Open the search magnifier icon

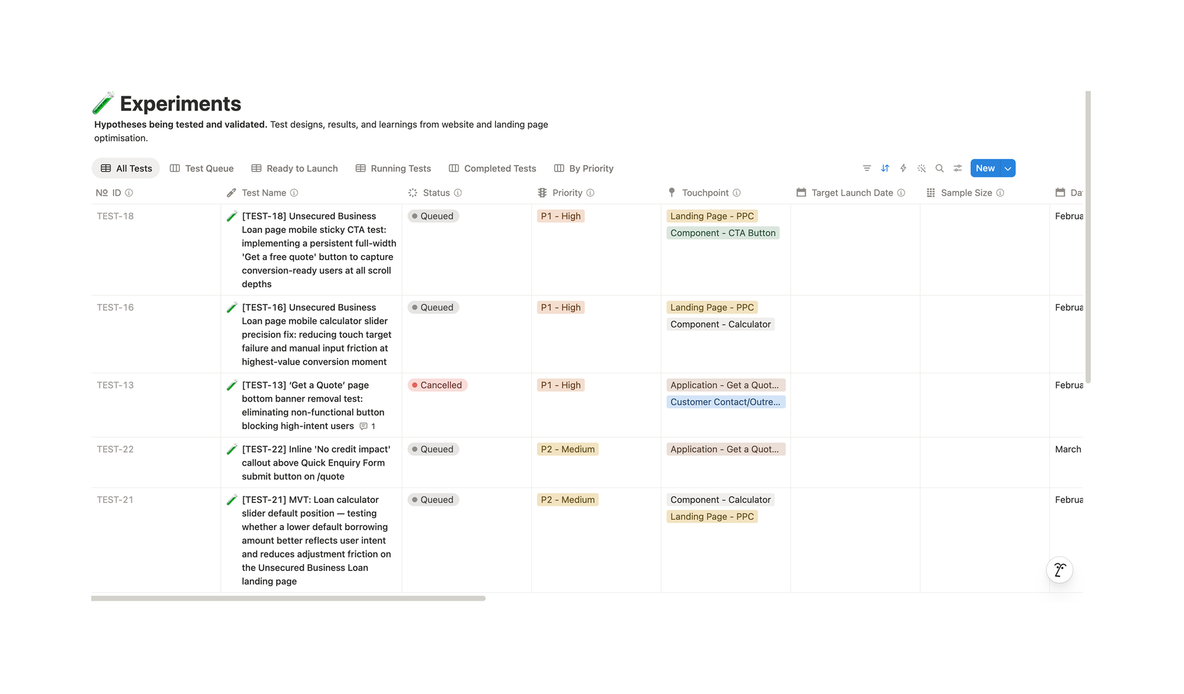939,168
